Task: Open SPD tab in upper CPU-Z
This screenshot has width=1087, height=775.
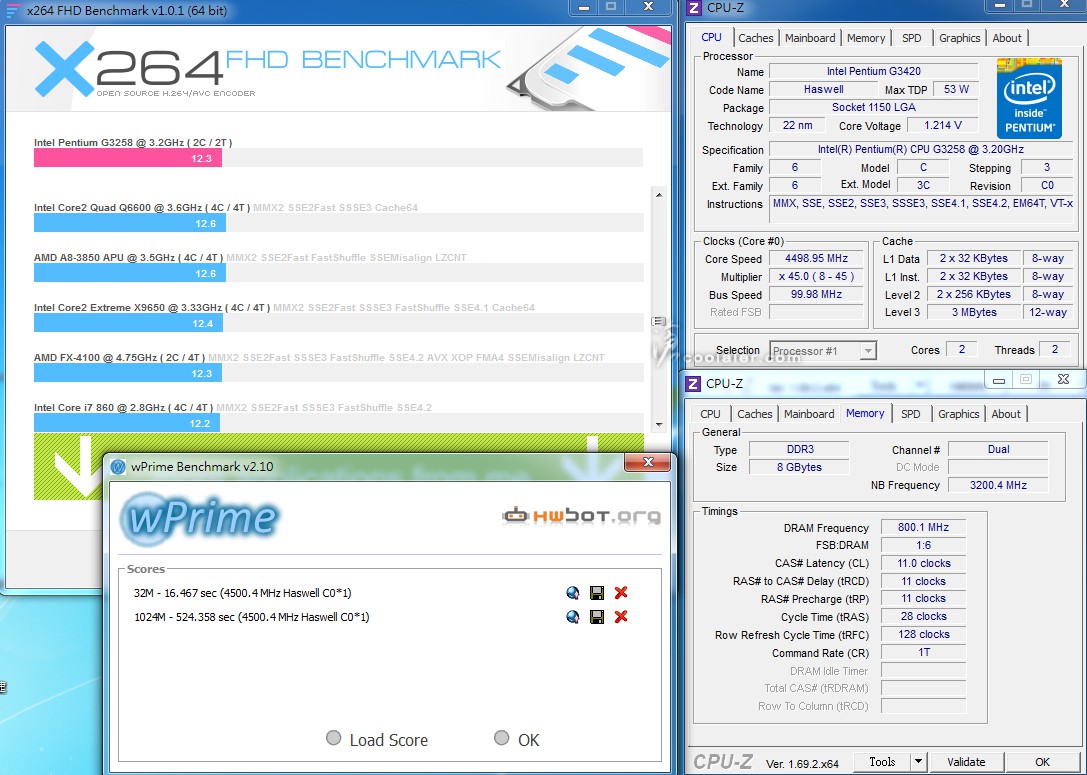Action: pos(912,38)
